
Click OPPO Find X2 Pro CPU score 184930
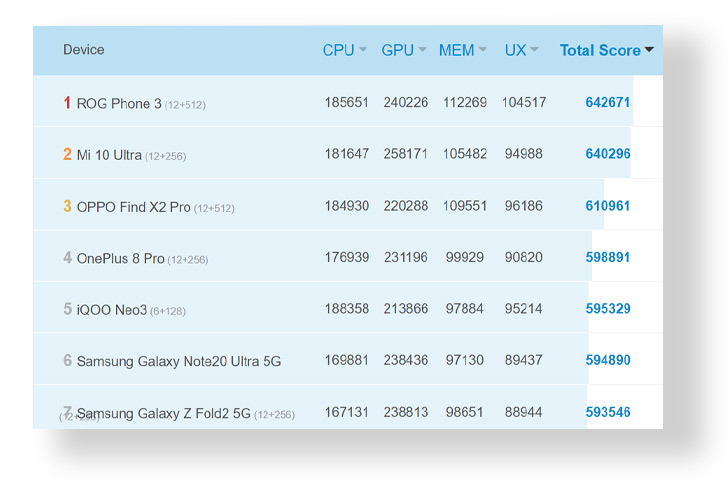[x=346, y=206]
